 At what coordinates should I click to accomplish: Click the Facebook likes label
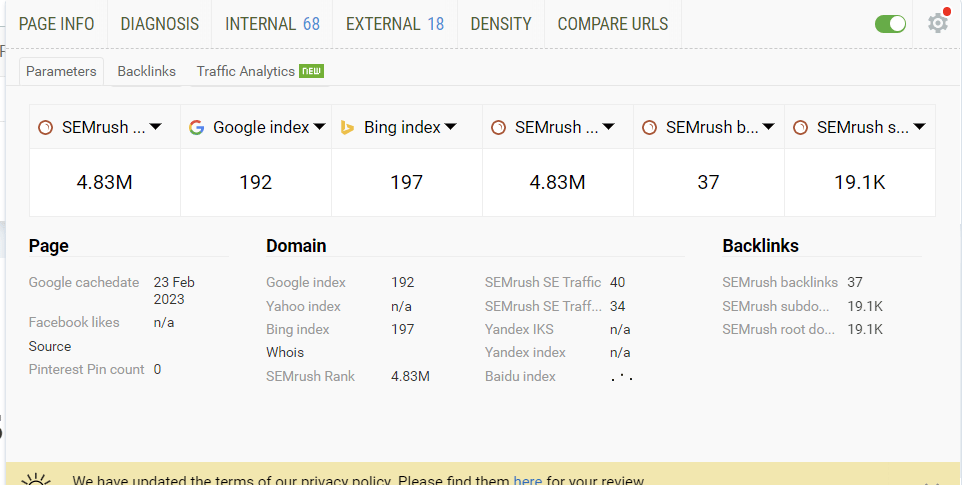point(74,323)
